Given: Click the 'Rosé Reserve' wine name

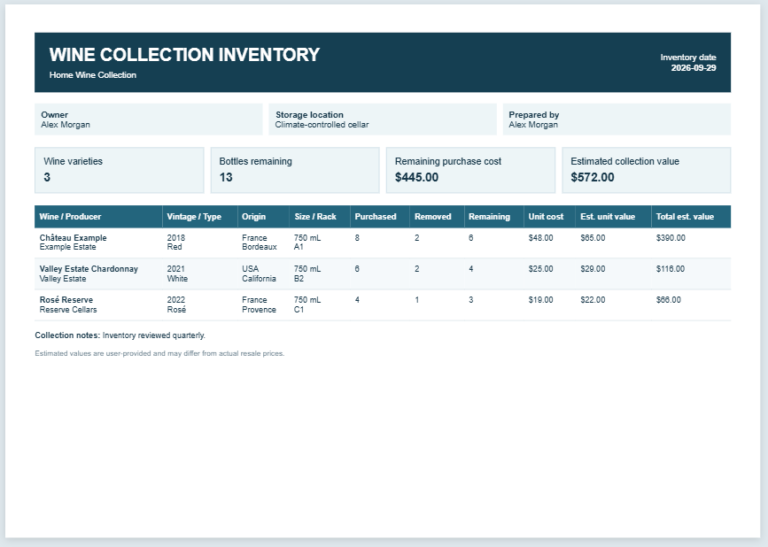Looking at the screenshot, I should (66, 300).
